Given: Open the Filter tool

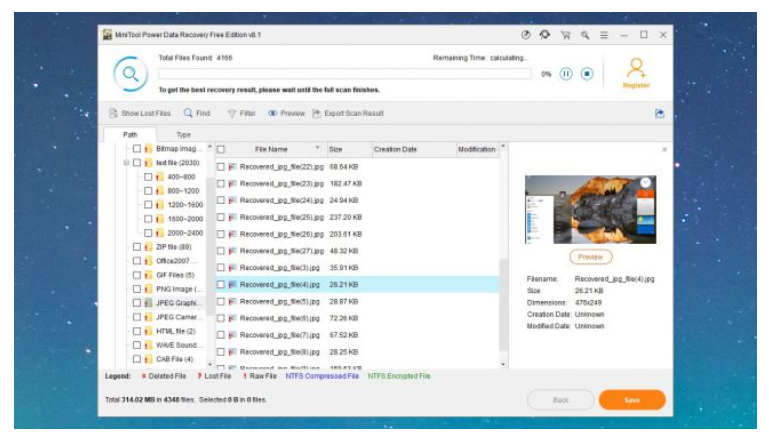Looking at the screenshot, I should pyautogui.click(x=241, y=113).
